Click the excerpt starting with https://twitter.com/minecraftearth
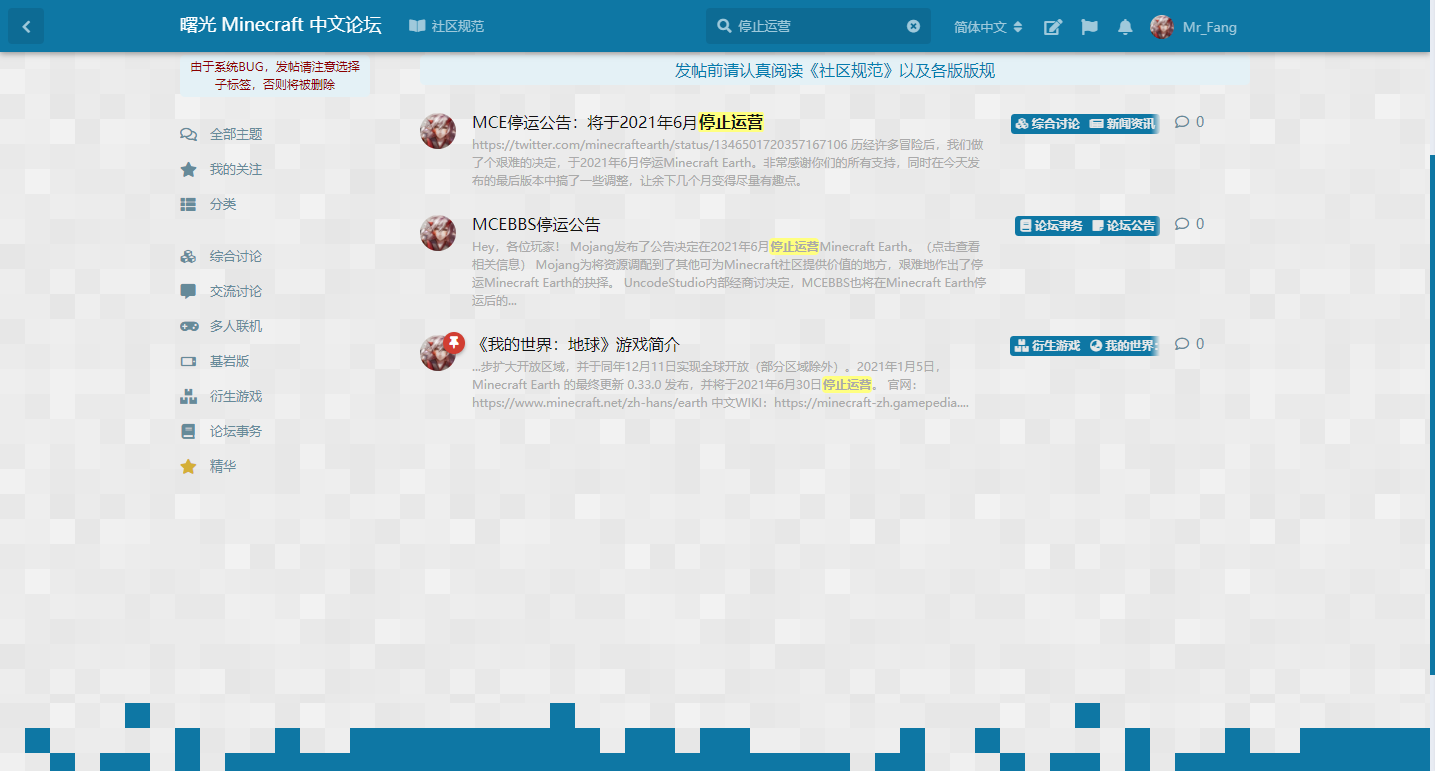This screenshot has height=771, width=1435. (x=730, y=163)
